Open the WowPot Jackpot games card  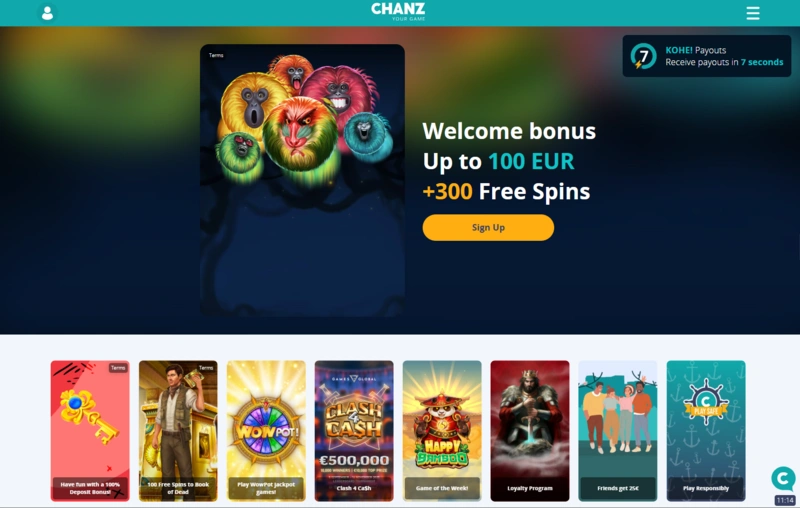click(x=266, y=431)
